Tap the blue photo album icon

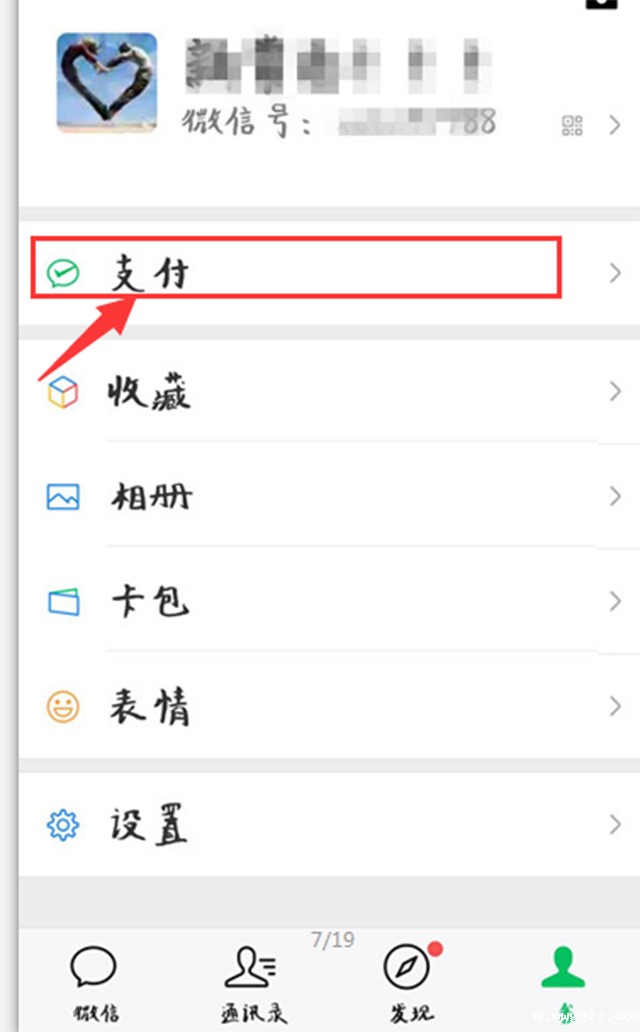(x=63, y=497)
